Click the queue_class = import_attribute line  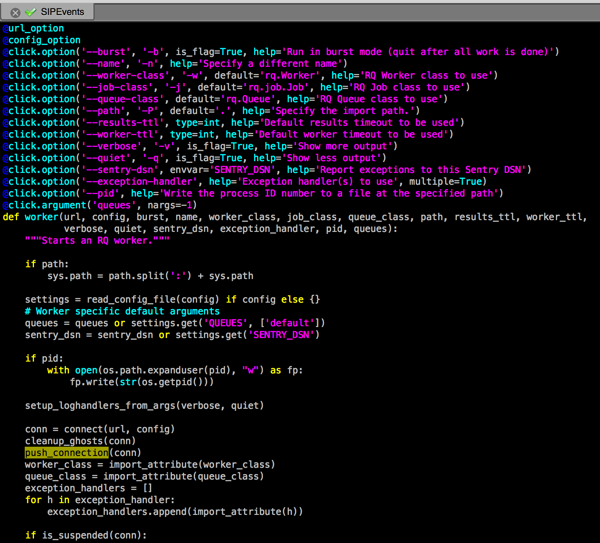click(145, 476)
